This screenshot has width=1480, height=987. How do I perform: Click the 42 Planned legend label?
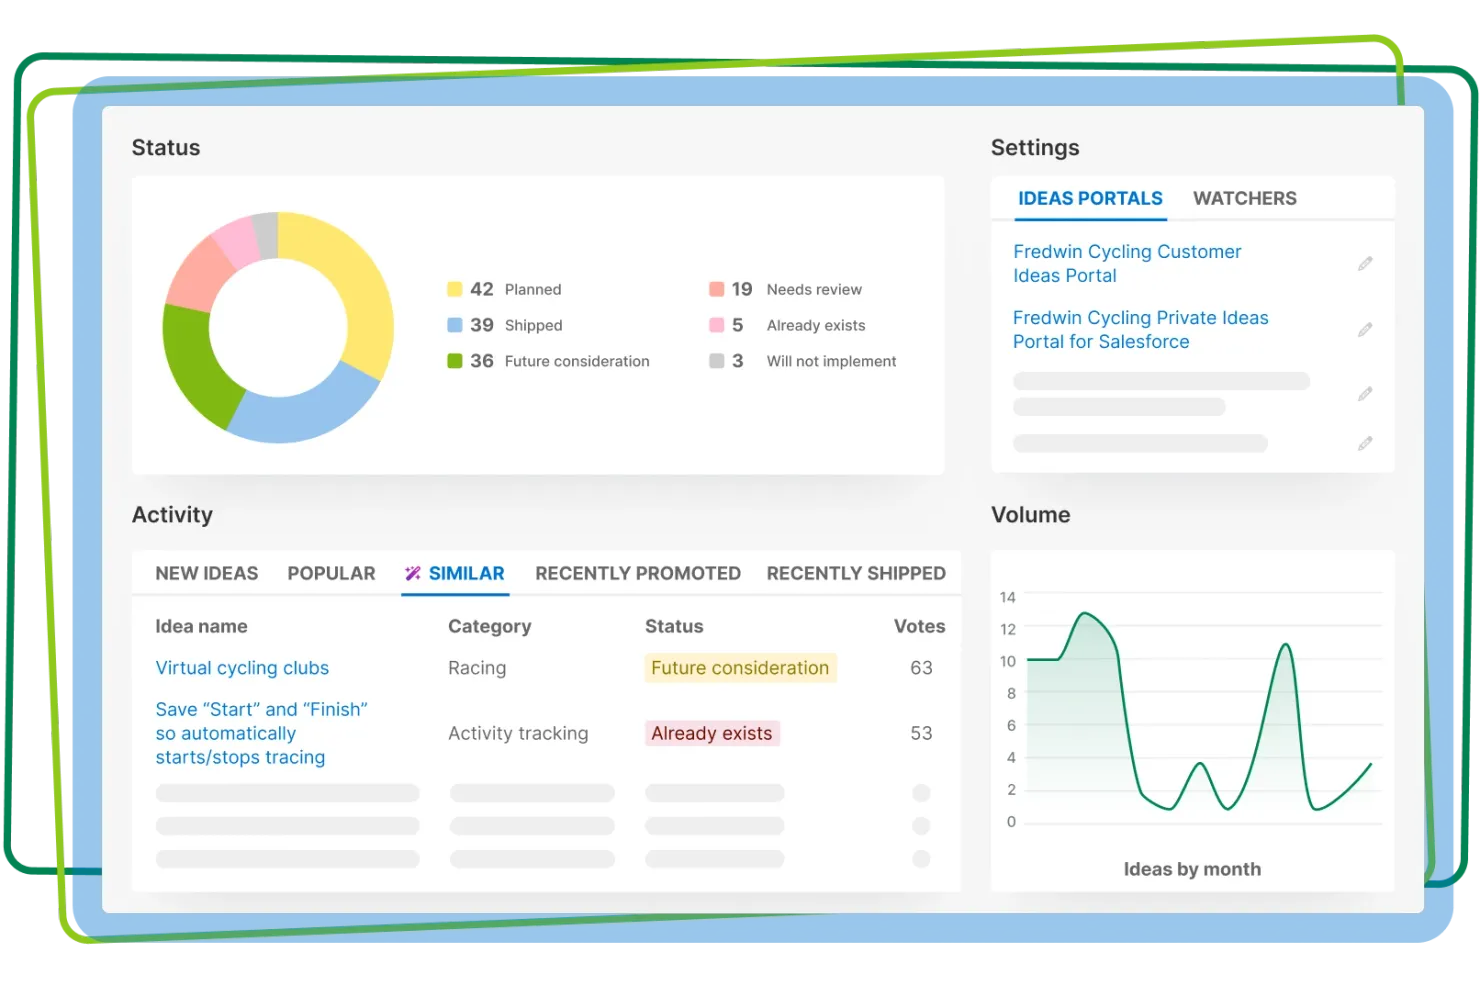[x=516, y=289]
